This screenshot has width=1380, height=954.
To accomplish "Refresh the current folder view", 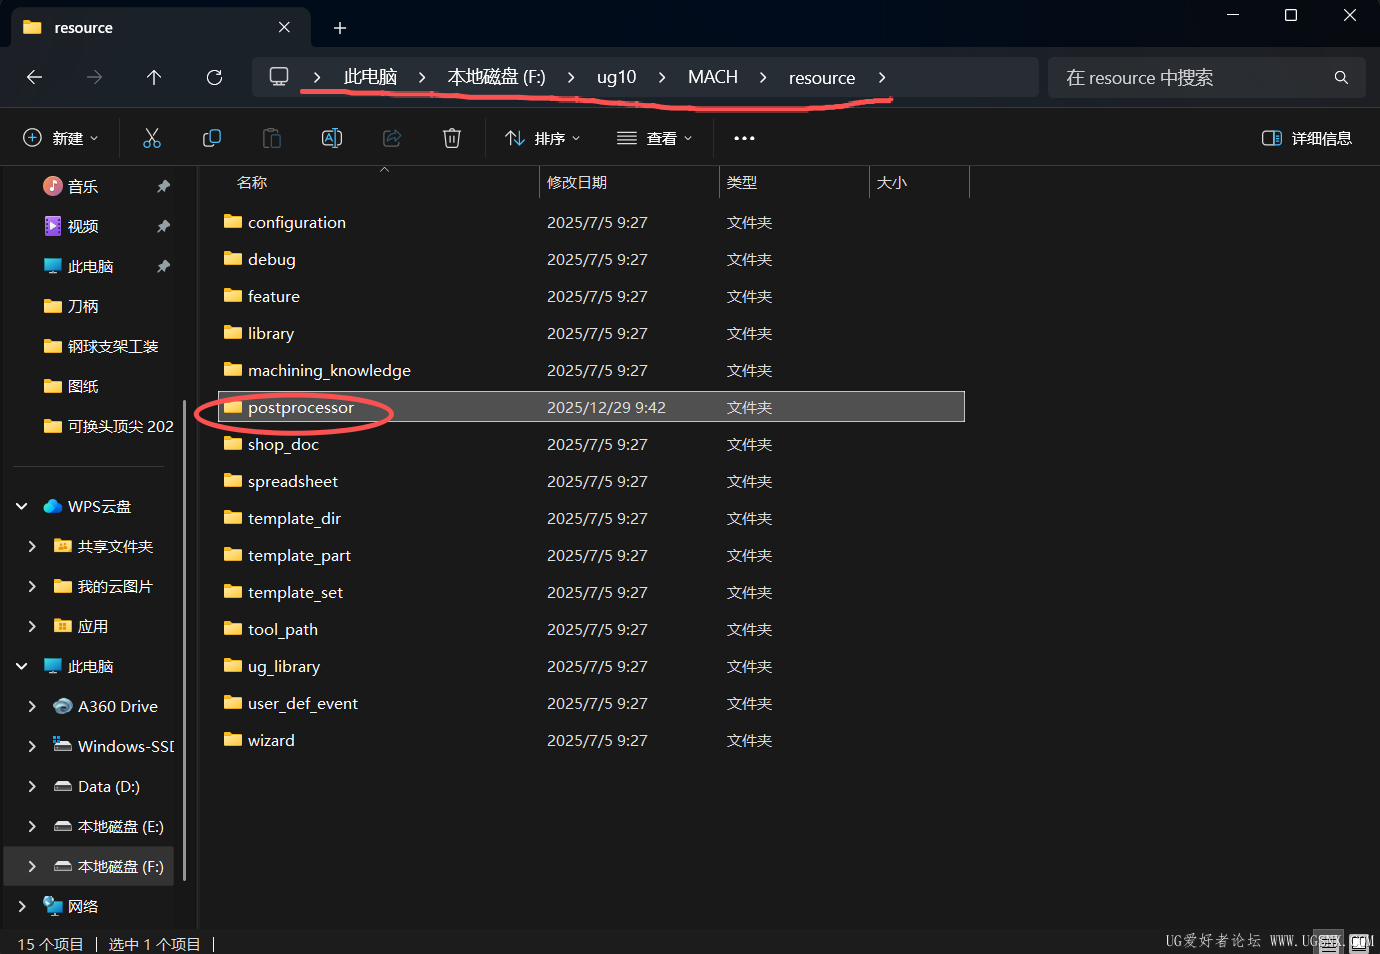I will pyautogui.click(x=214, y=77).
